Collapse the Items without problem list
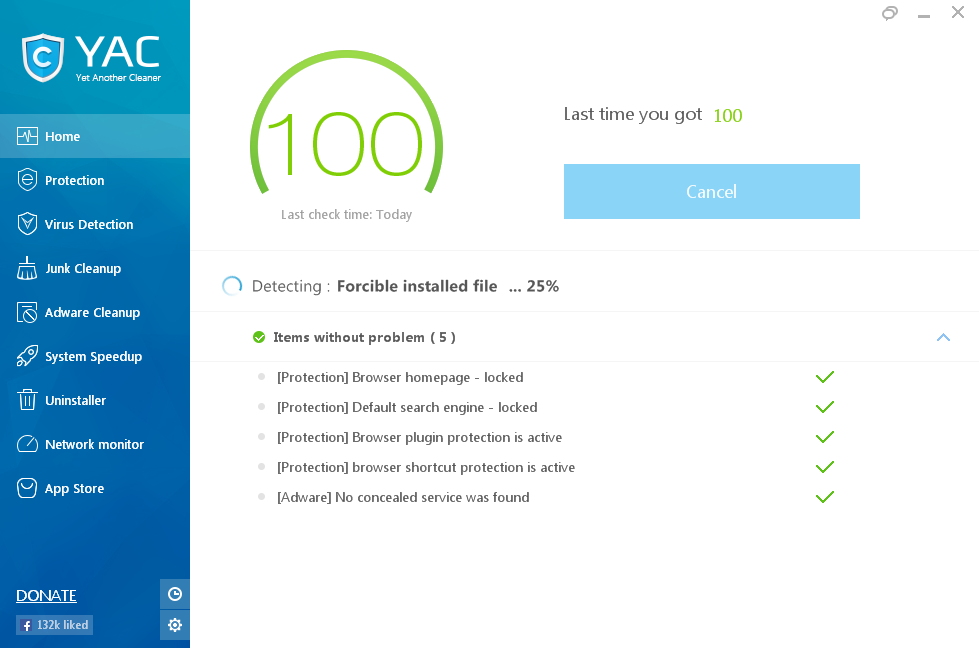 943,337
